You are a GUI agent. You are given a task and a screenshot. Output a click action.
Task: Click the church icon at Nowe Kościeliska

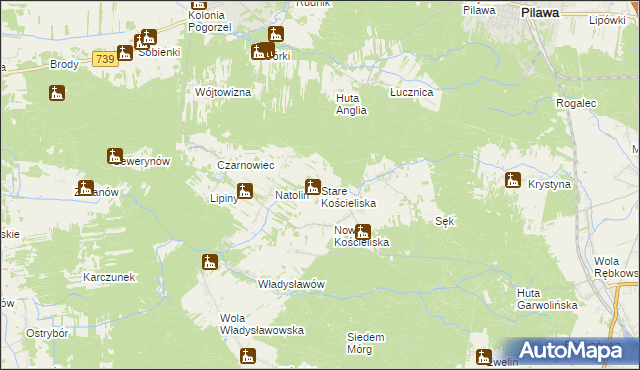362,232
